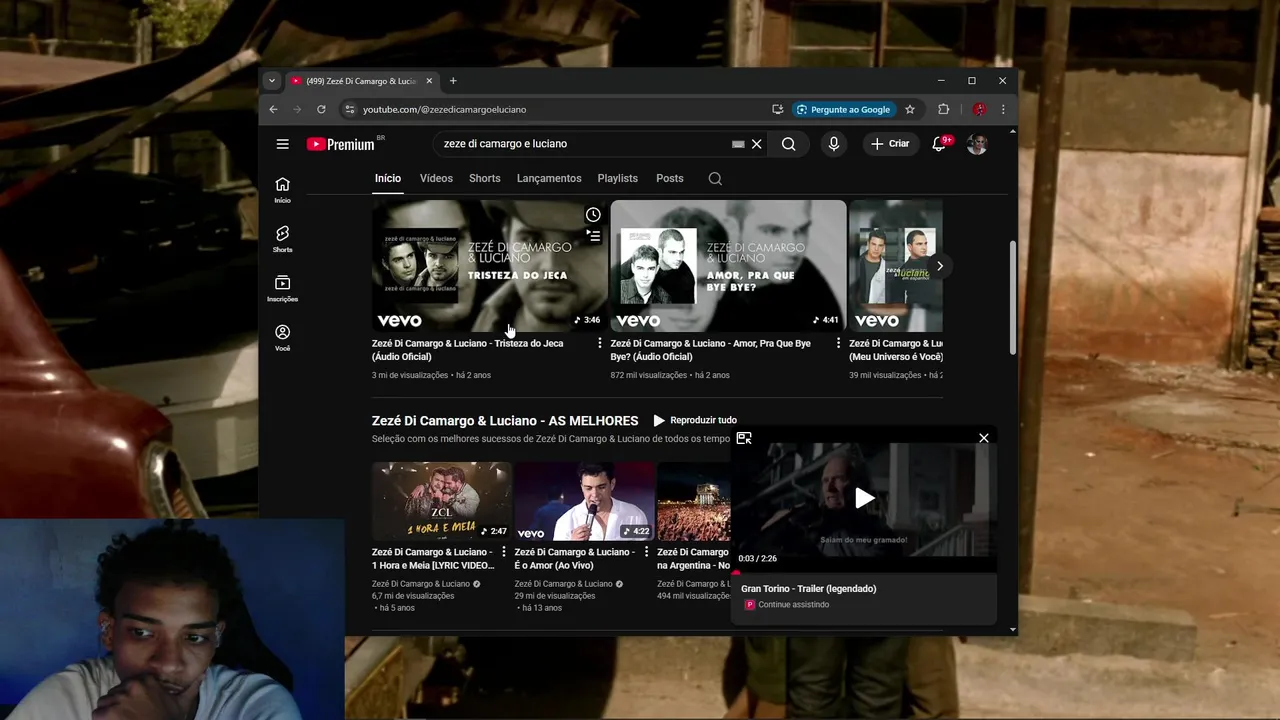The width and height of the screenshot is (1280, 720).
Task: Open options for 1 Hora e Meia video
Action: tap(503, 552)
